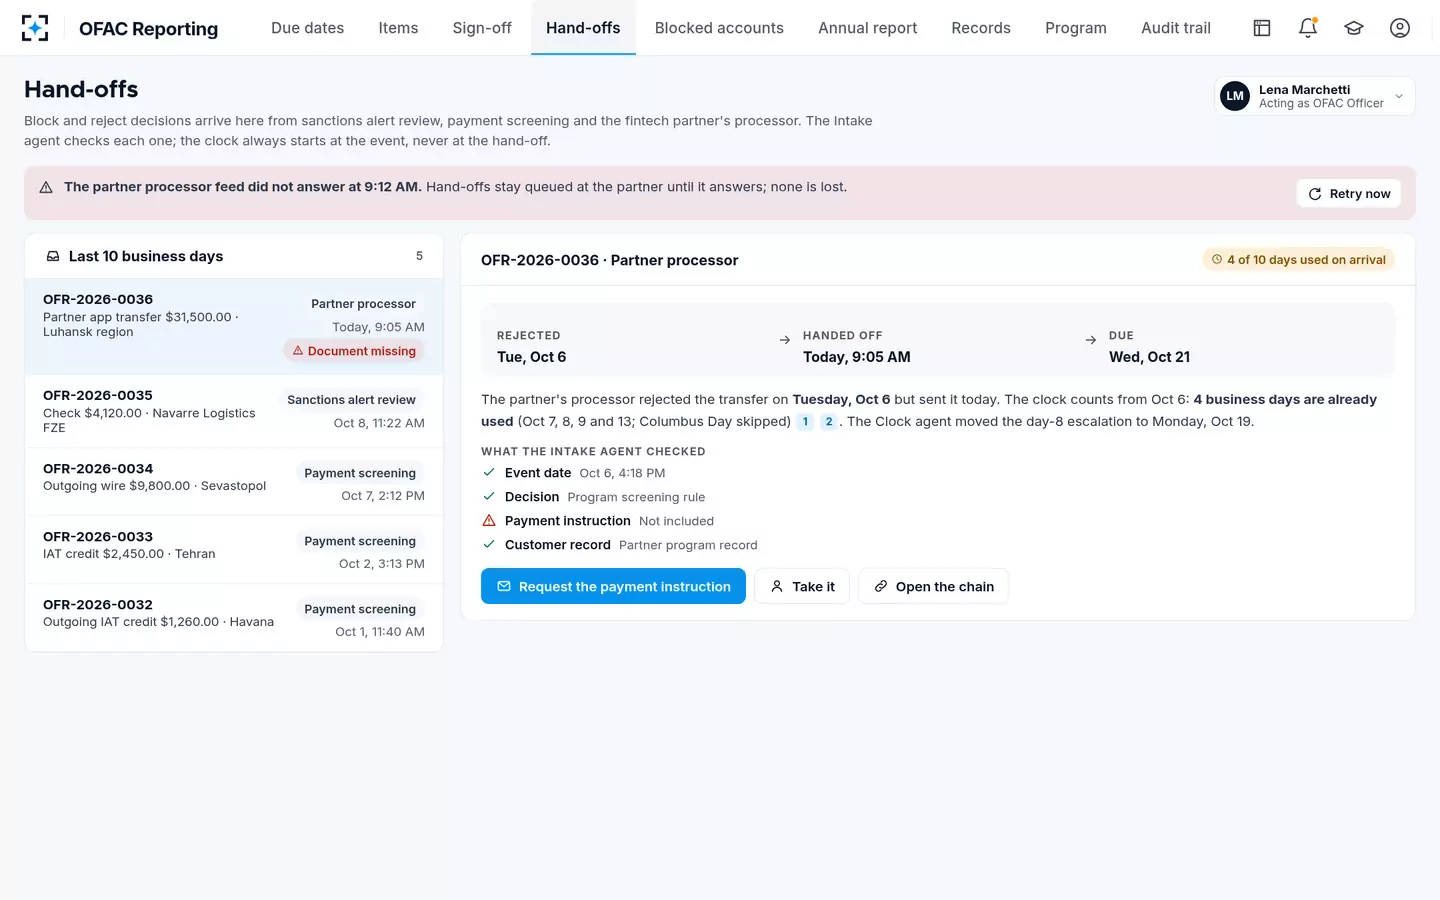Click the Handed off Today, 9:05 AM value
Screen dimensions: 1440x900
coord(856,357)
